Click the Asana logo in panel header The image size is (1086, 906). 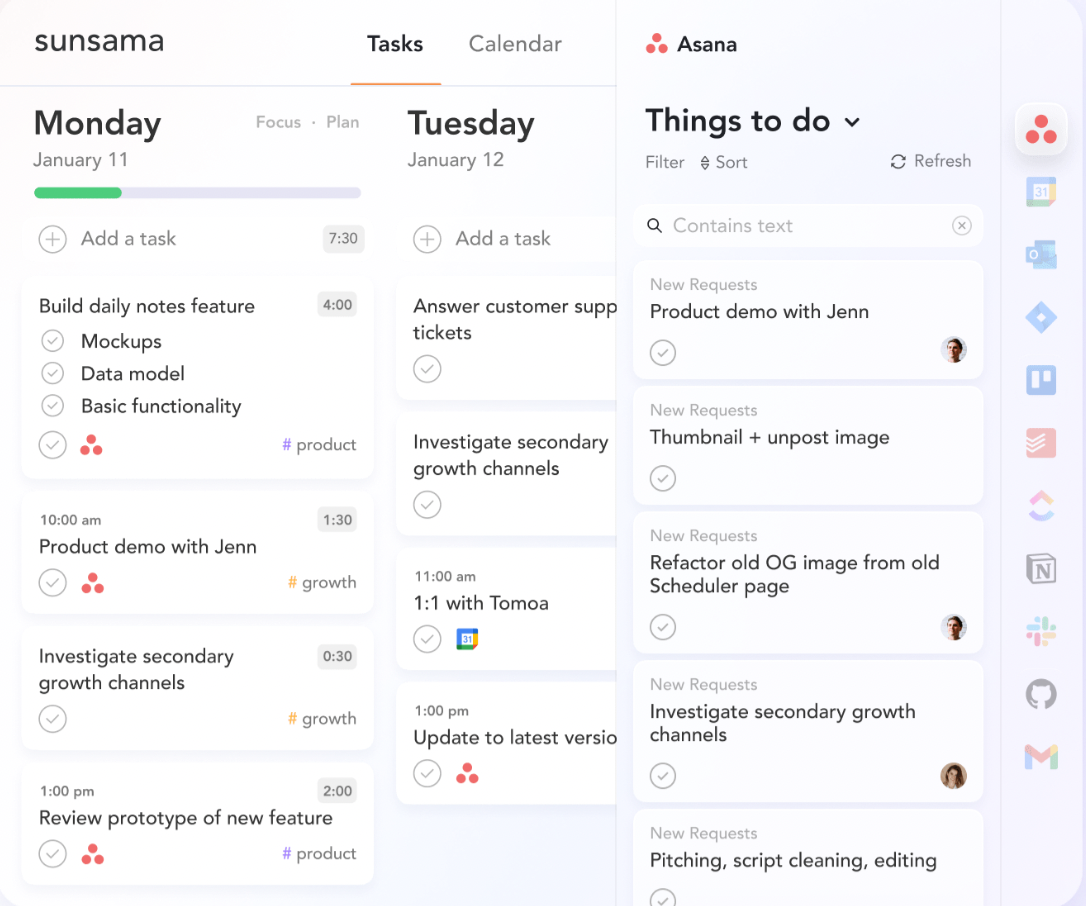click(657, 44)
